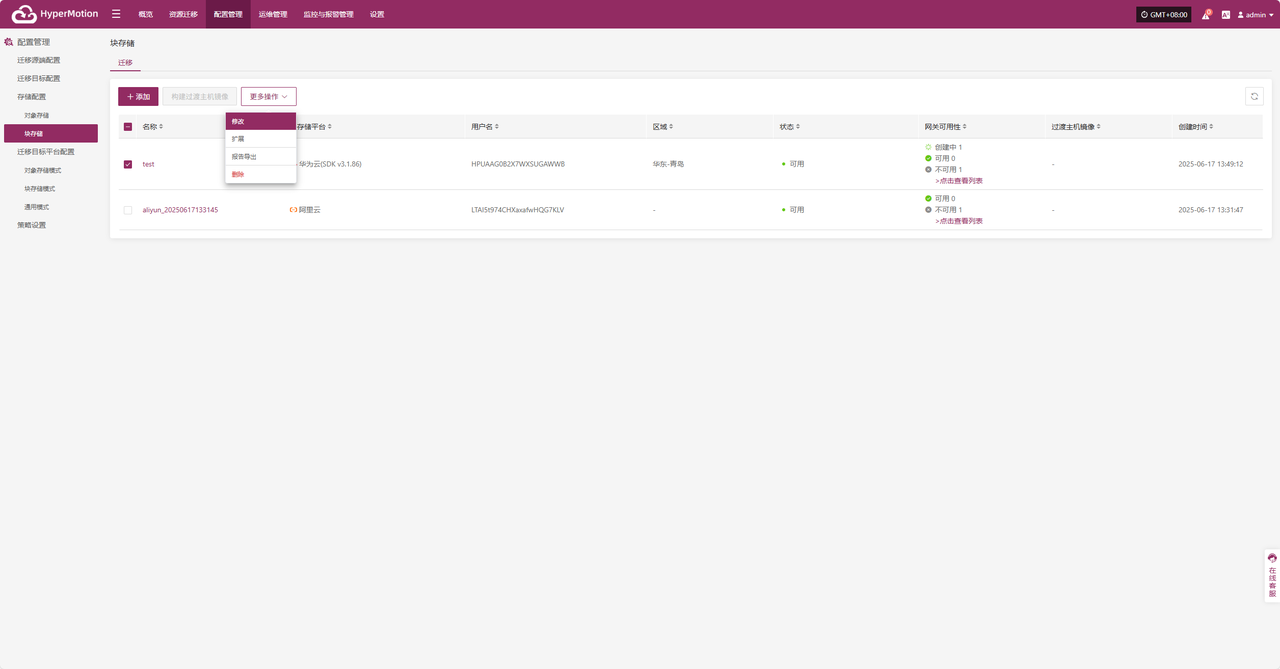1280x669 pixels.
Task: Click the 配置管理 gear icon in sidebar
Action: 9,42
